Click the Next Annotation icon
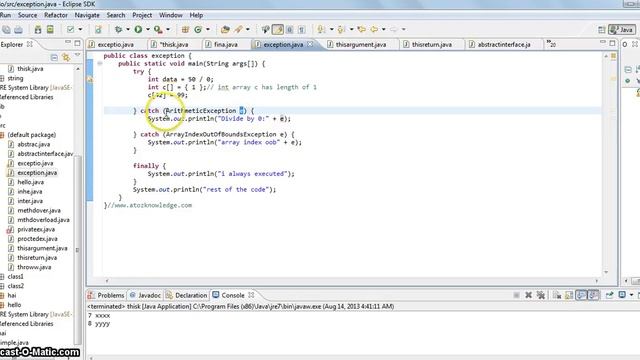Viewport: 640px width, 360px height. click(x=321, y=29)
